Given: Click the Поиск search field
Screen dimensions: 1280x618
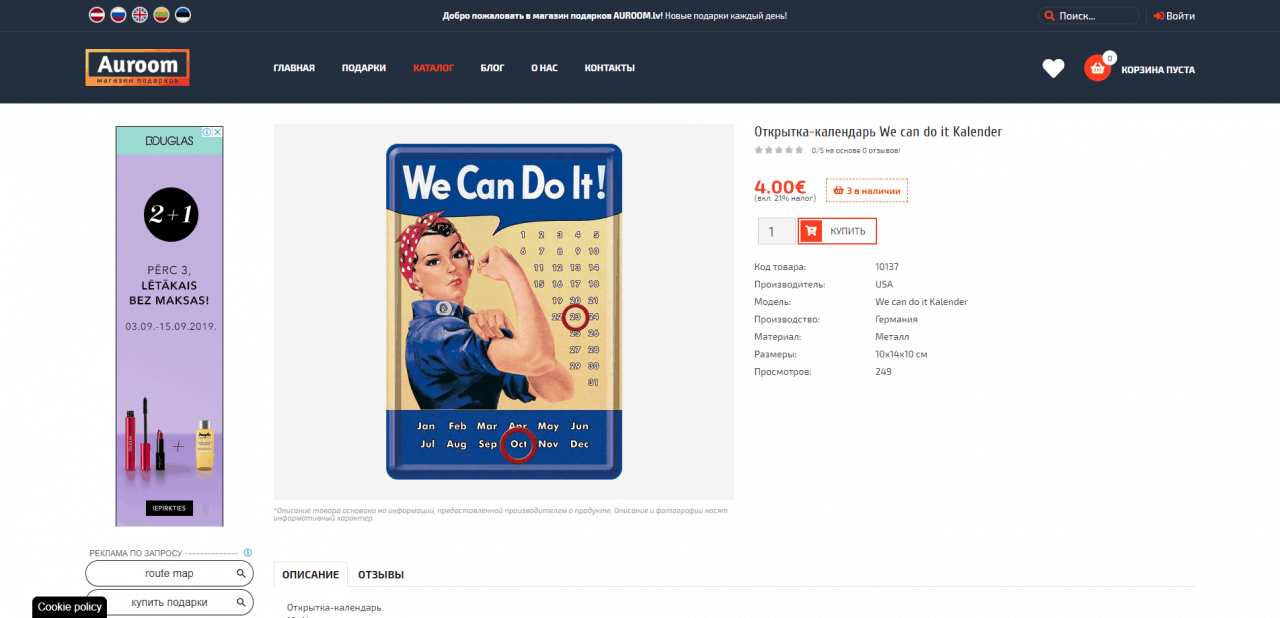Looking at the screenshot, I should pyautogui.click(x=1094, y=16).
